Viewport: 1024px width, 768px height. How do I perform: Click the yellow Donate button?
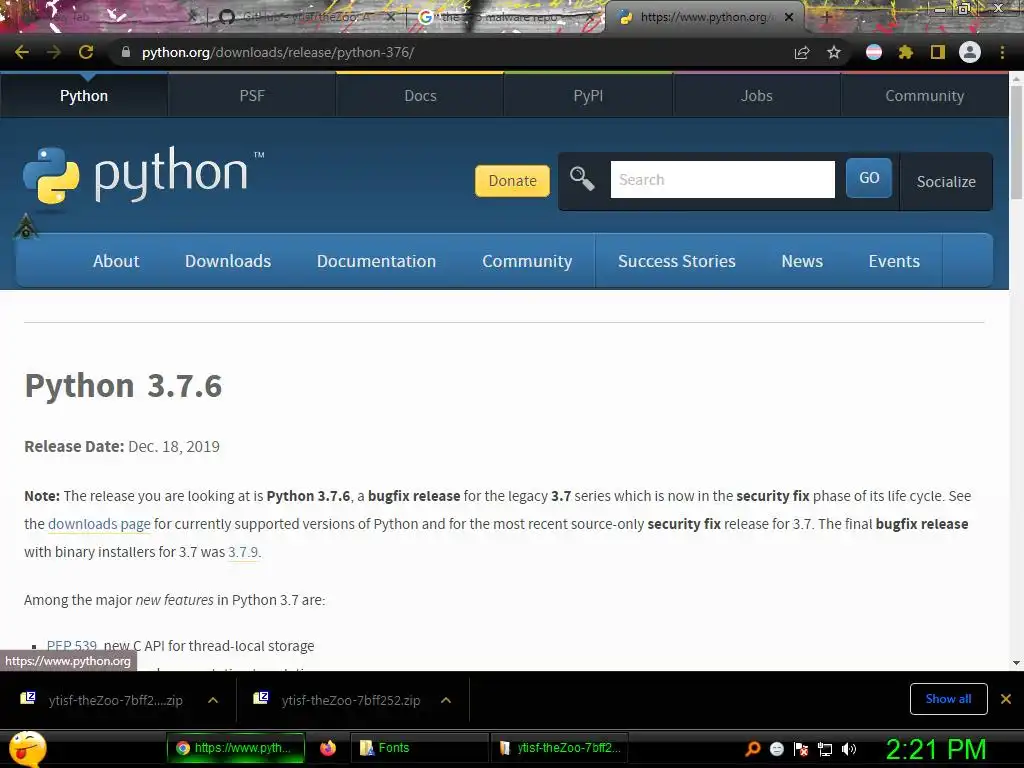[x=512, y=181]
